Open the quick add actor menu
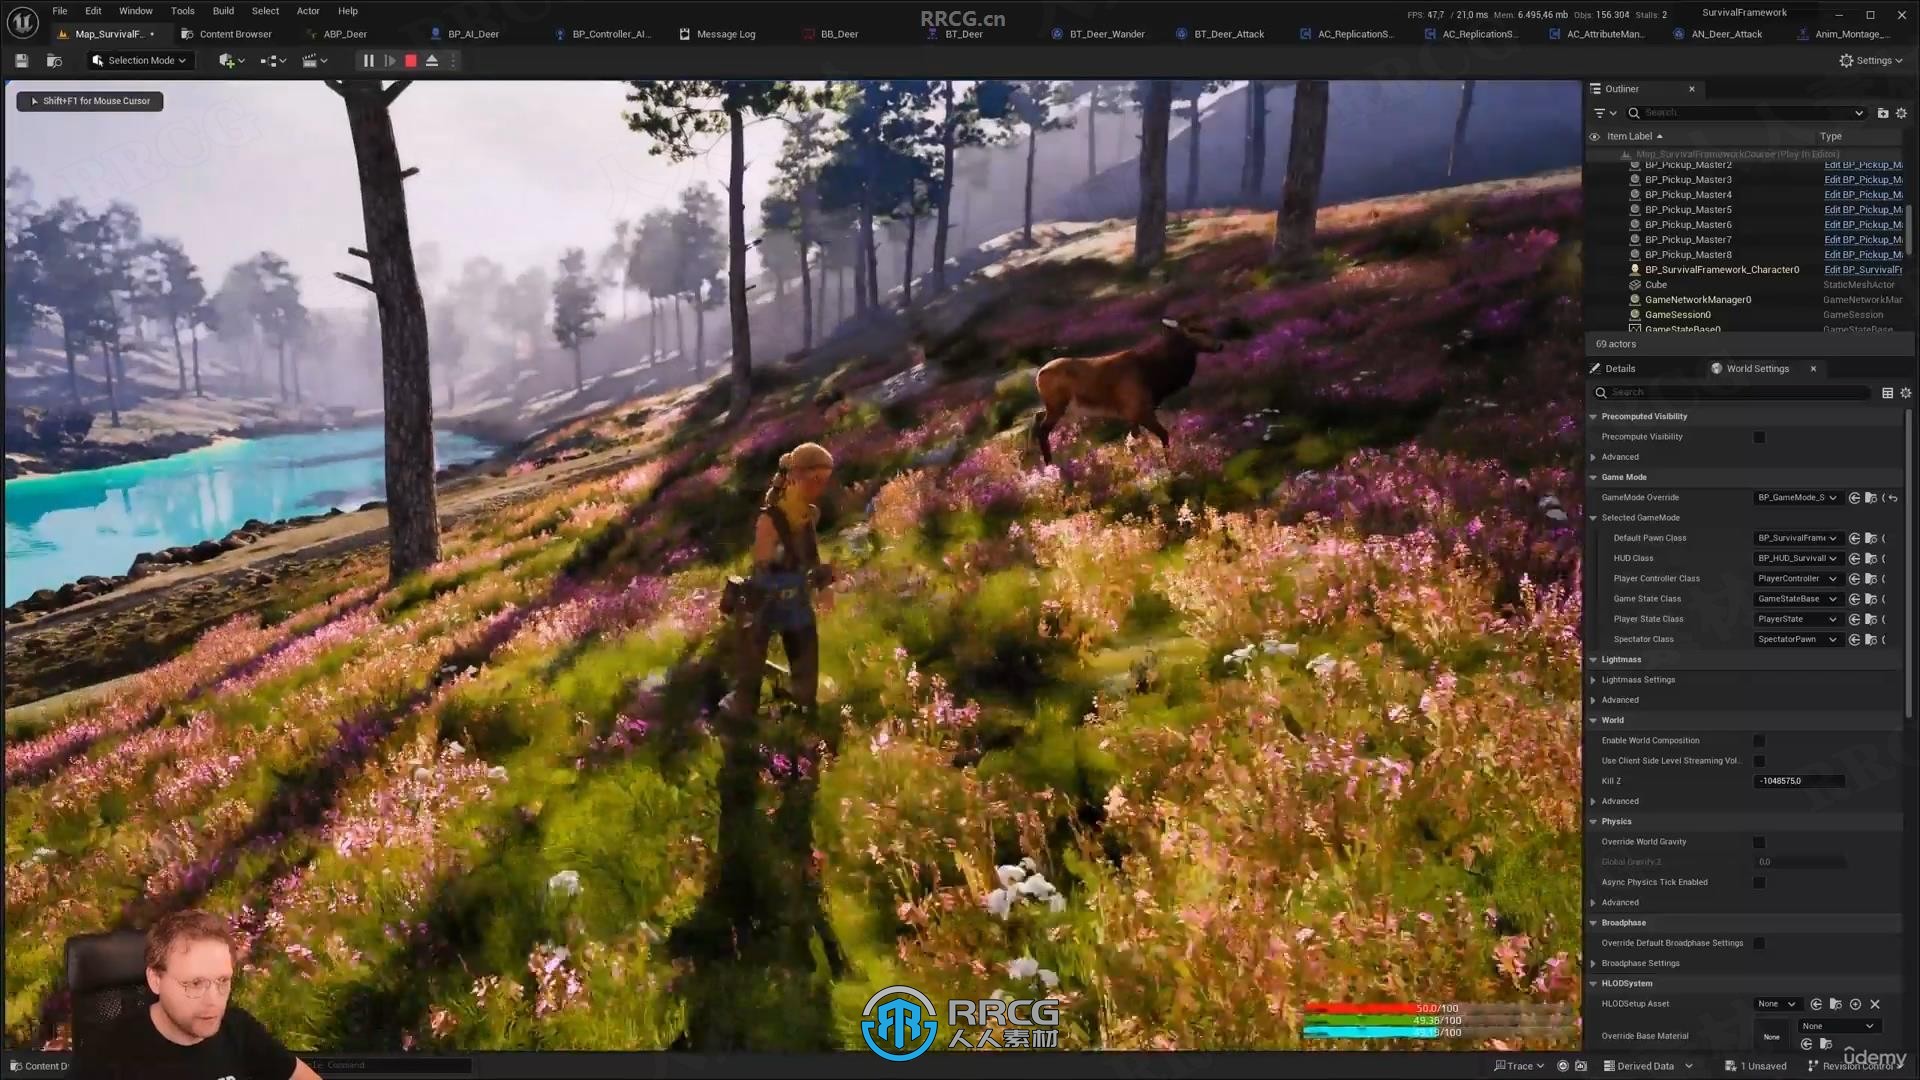The image size is (1920, 1080). 231,61
